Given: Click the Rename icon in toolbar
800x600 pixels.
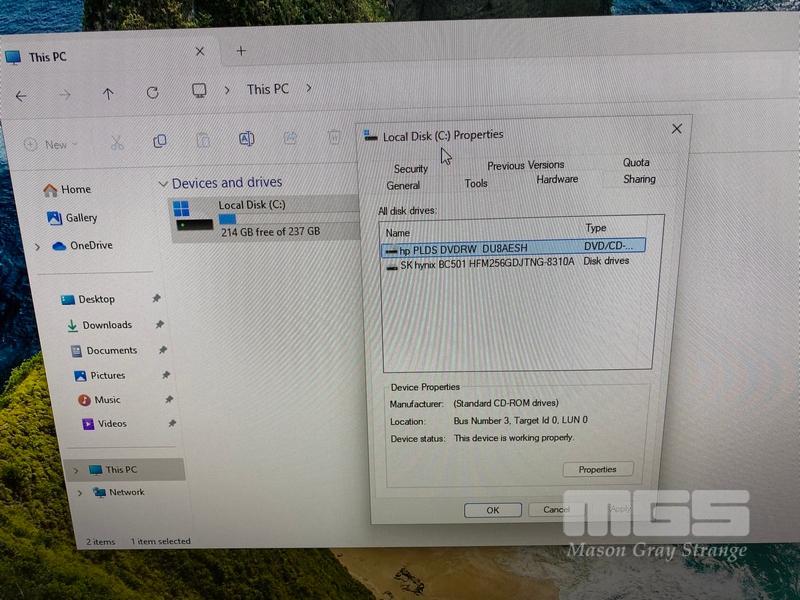Looking at the screenshot, I should coord(246,139).
